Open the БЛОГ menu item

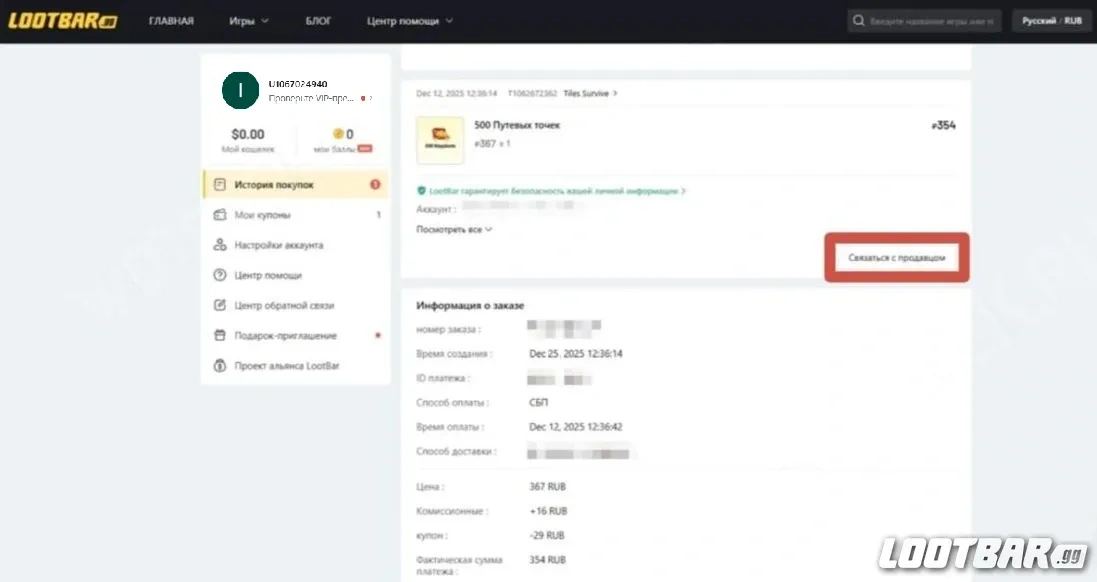pos(318,19)
